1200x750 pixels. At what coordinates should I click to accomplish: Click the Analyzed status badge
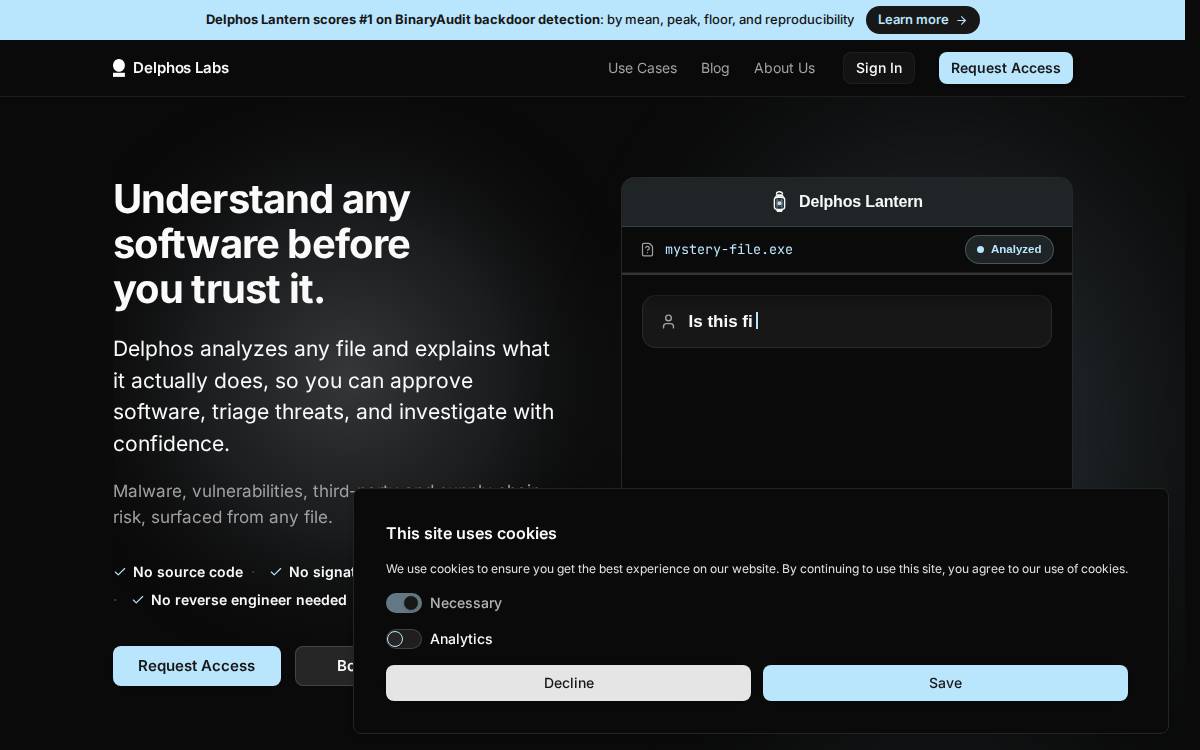1009,249
